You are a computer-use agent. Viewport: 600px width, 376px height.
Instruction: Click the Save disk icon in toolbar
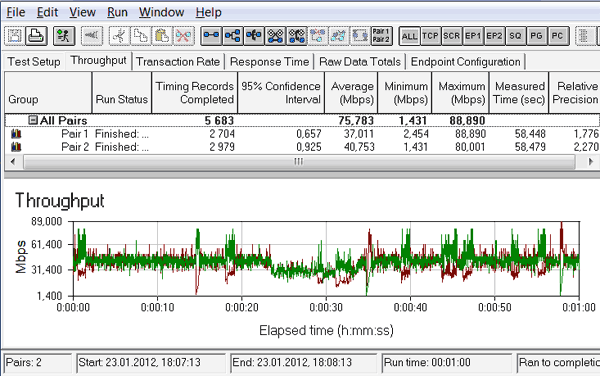pyautogui.click(x=15, y=36)
